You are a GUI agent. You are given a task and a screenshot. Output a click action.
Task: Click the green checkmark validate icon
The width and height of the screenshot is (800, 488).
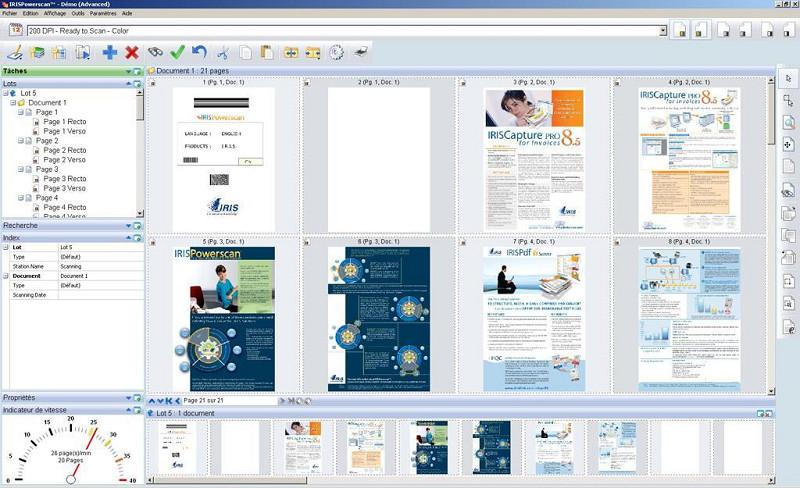177,52
